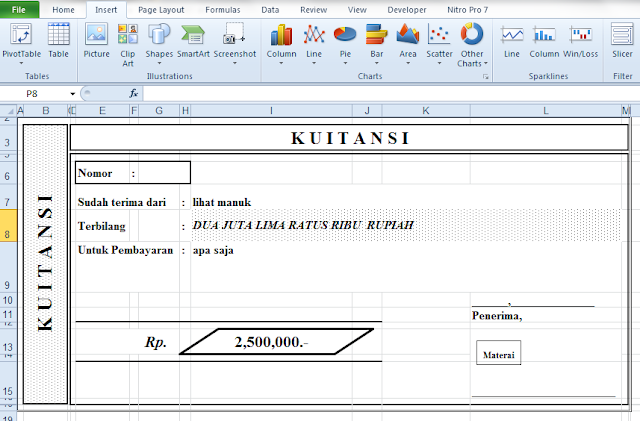Viewport: 640px width, 421px height.
Task: Switch to the Home tab
Action: 63,10
